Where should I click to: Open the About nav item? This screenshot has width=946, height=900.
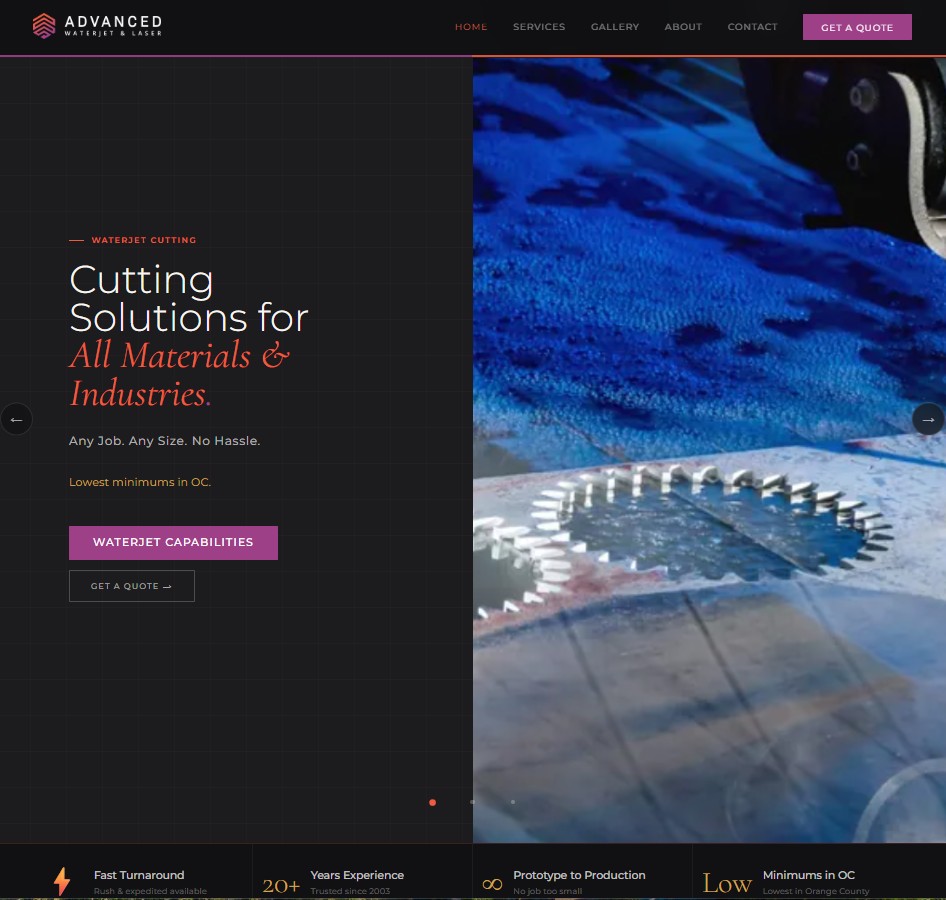[x=683, y=27]
